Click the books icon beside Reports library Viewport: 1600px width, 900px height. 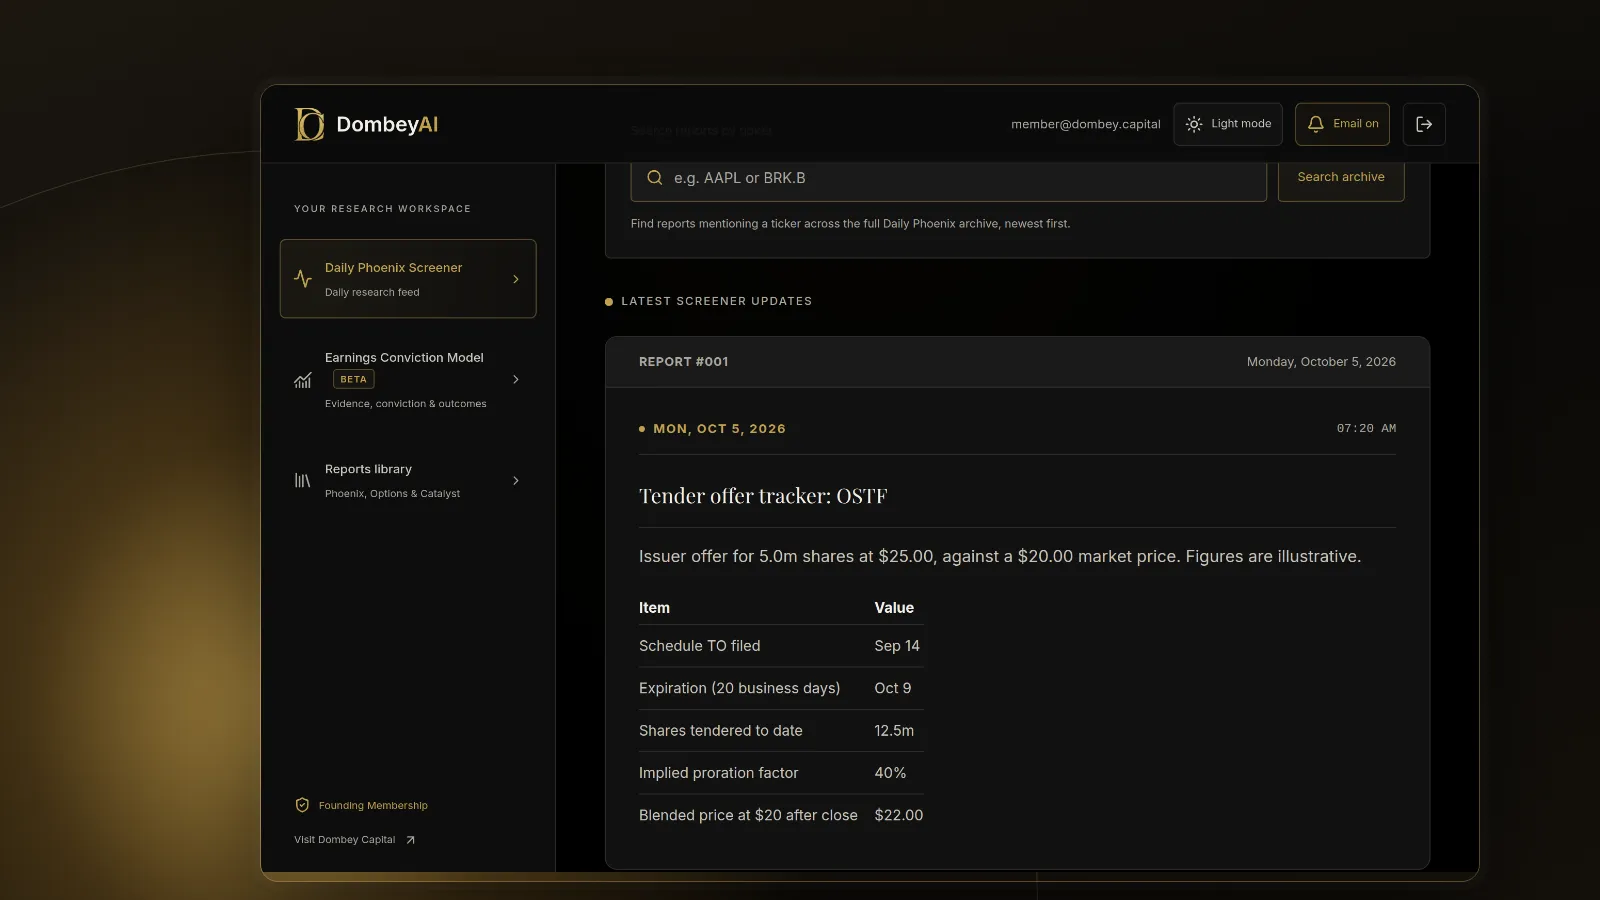coord(303,481)
